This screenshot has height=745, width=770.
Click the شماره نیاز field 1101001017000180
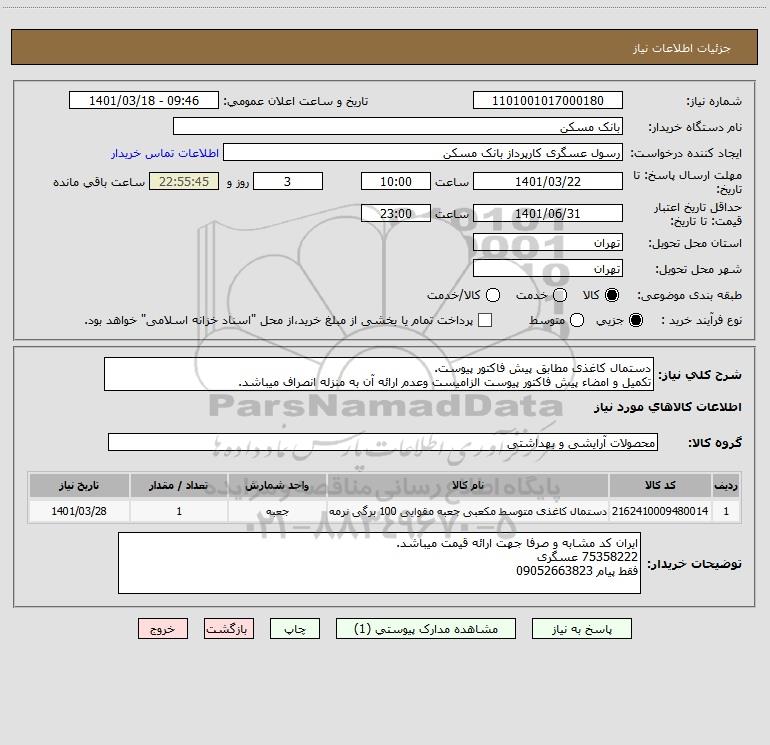[548, 100]
